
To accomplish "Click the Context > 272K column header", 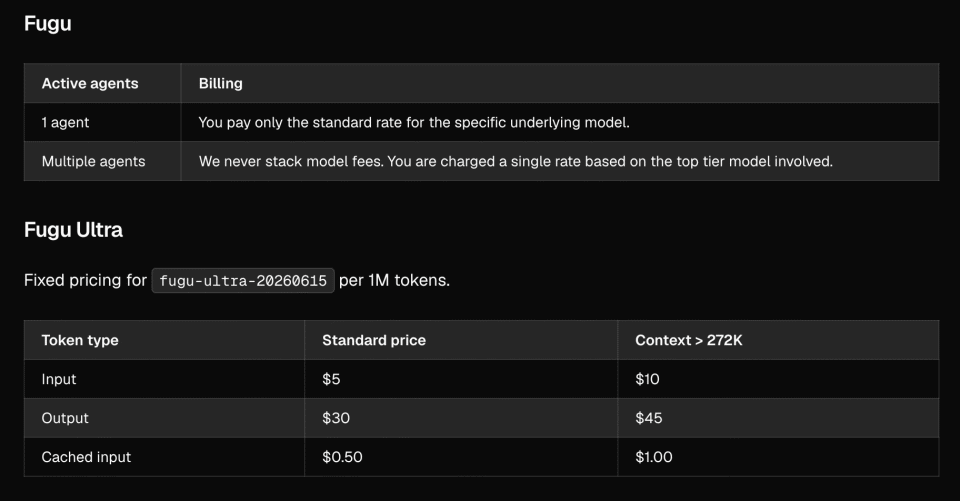I will pos(689,341).
